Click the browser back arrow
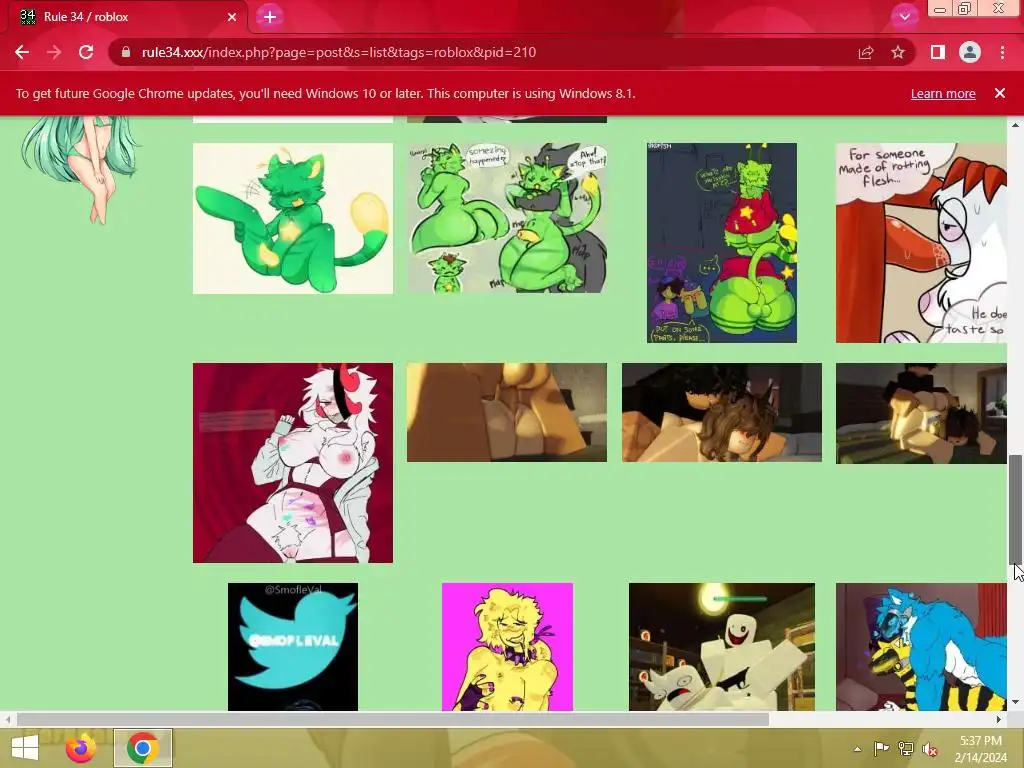Image resolution: width=1024 pixels, height=768 pixels. (x=22, y=52)
